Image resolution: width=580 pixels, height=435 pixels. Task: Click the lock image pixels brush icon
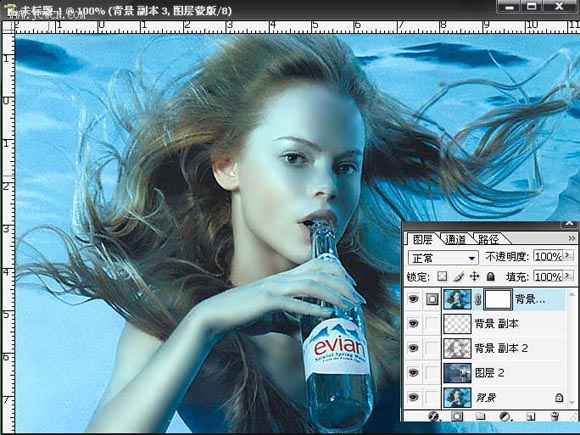point(459,276)
